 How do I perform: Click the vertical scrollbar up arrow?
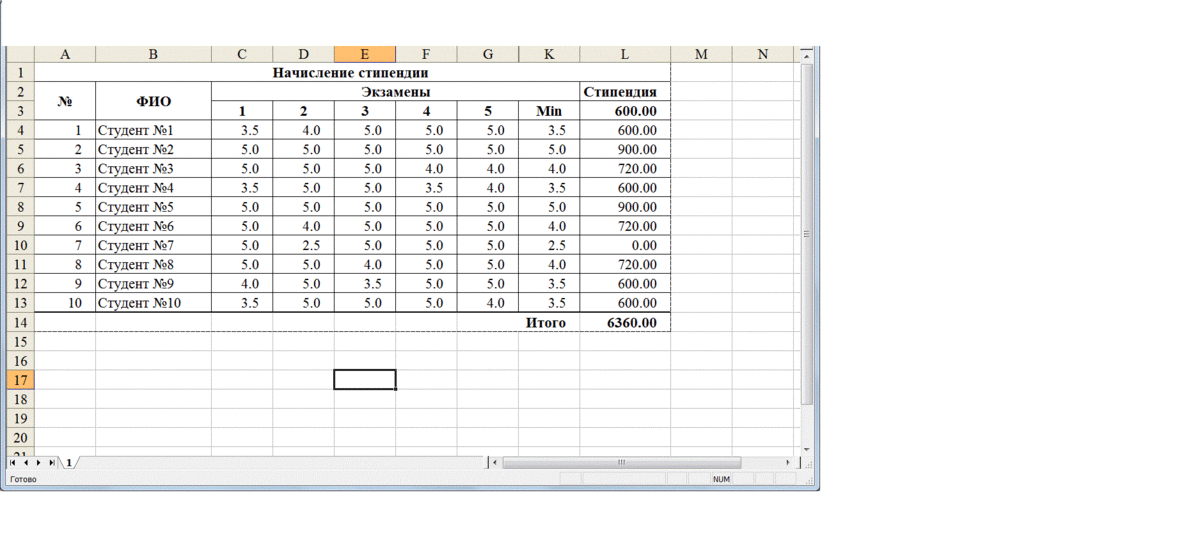pos(807,57)
